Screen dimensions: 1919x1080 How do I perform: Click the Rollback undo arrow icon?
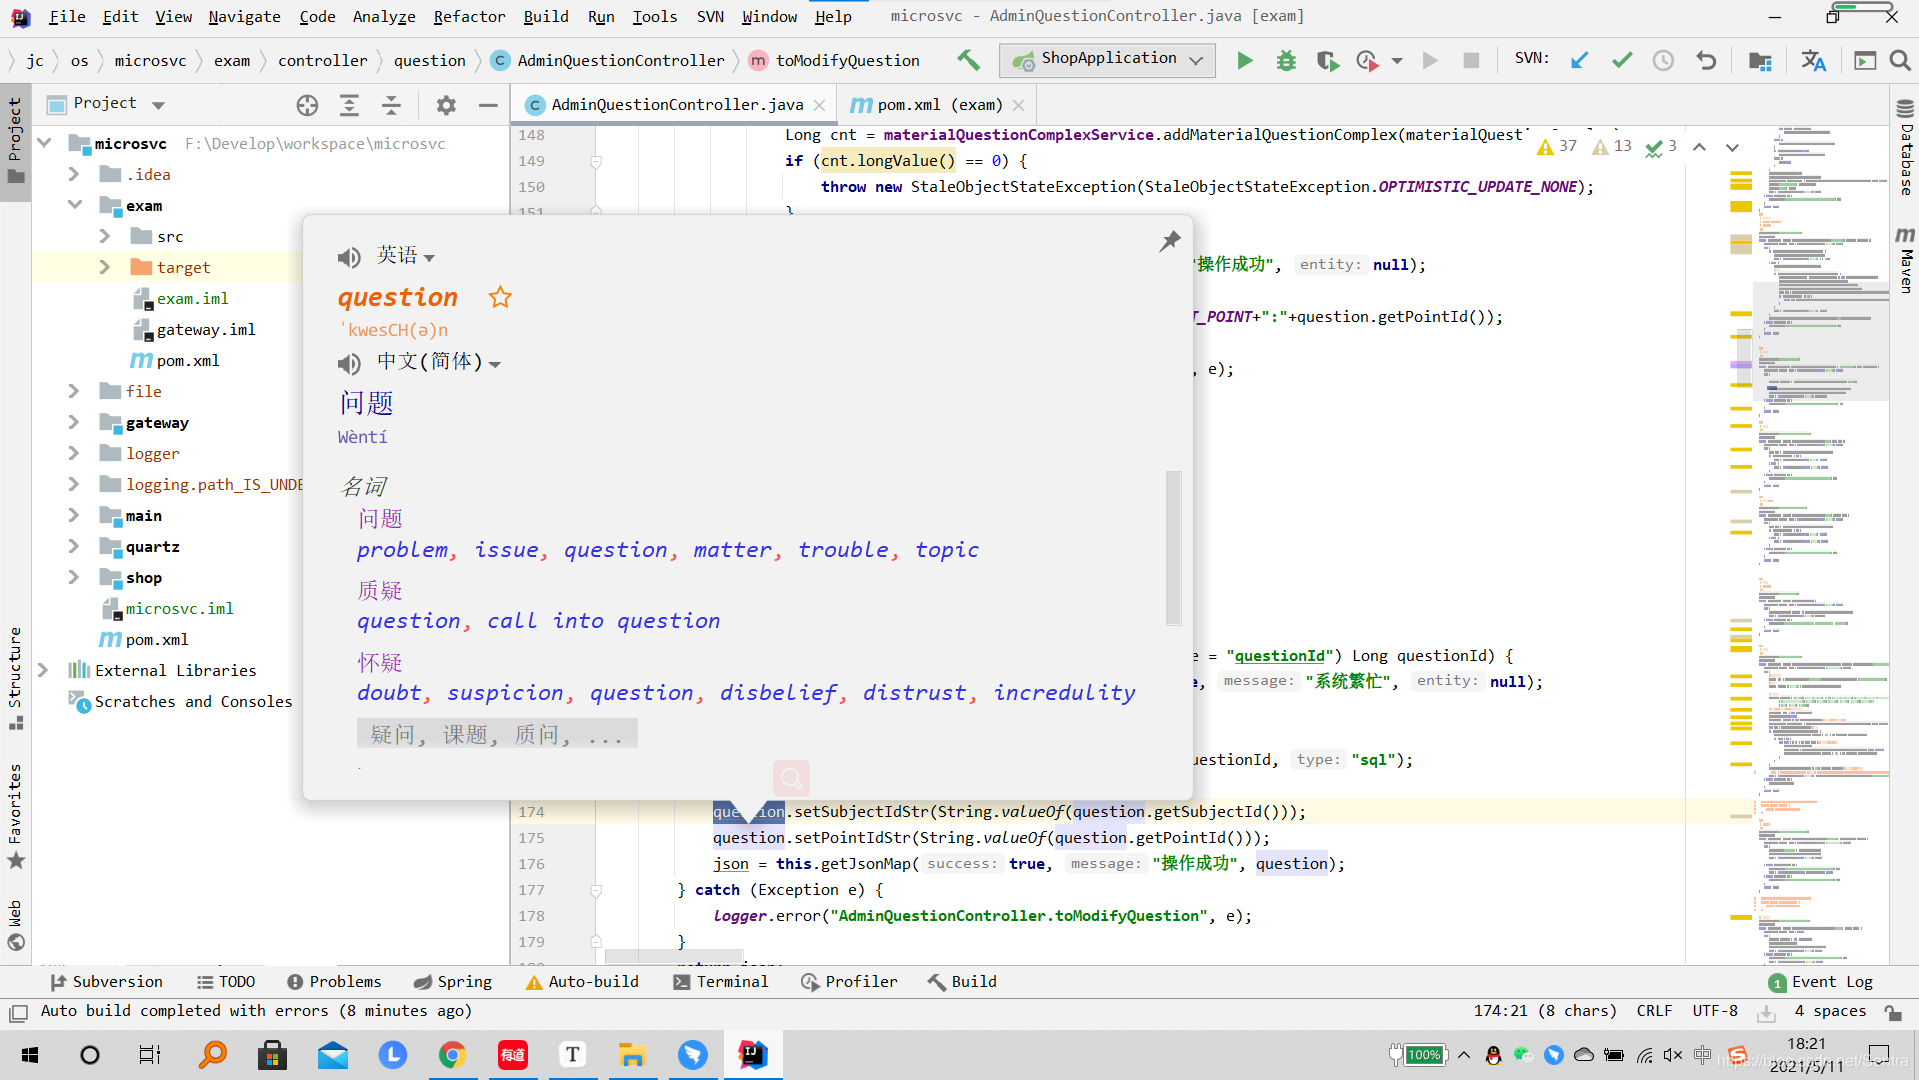[1706, 60]
